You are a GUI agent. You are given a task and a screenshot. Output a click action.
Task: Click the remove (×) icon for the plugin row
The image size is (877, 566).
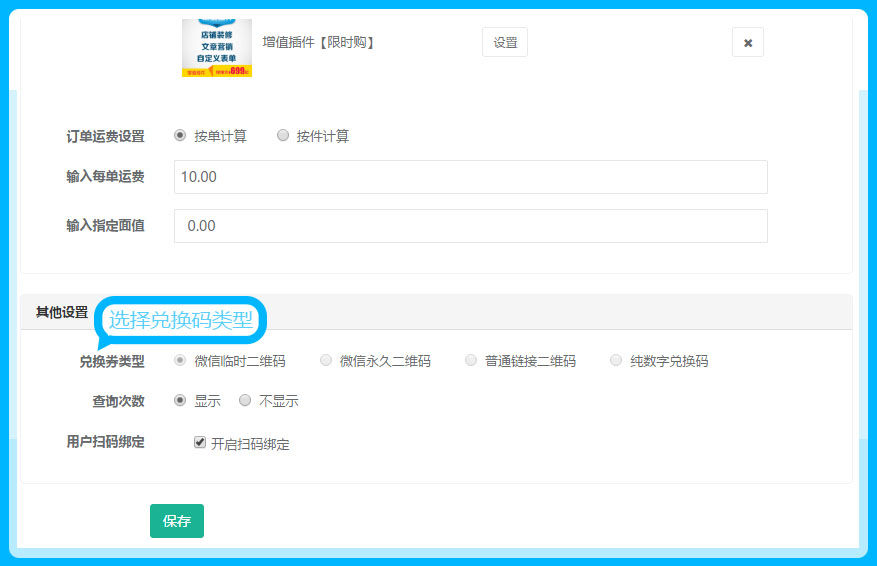click(747, 42)
